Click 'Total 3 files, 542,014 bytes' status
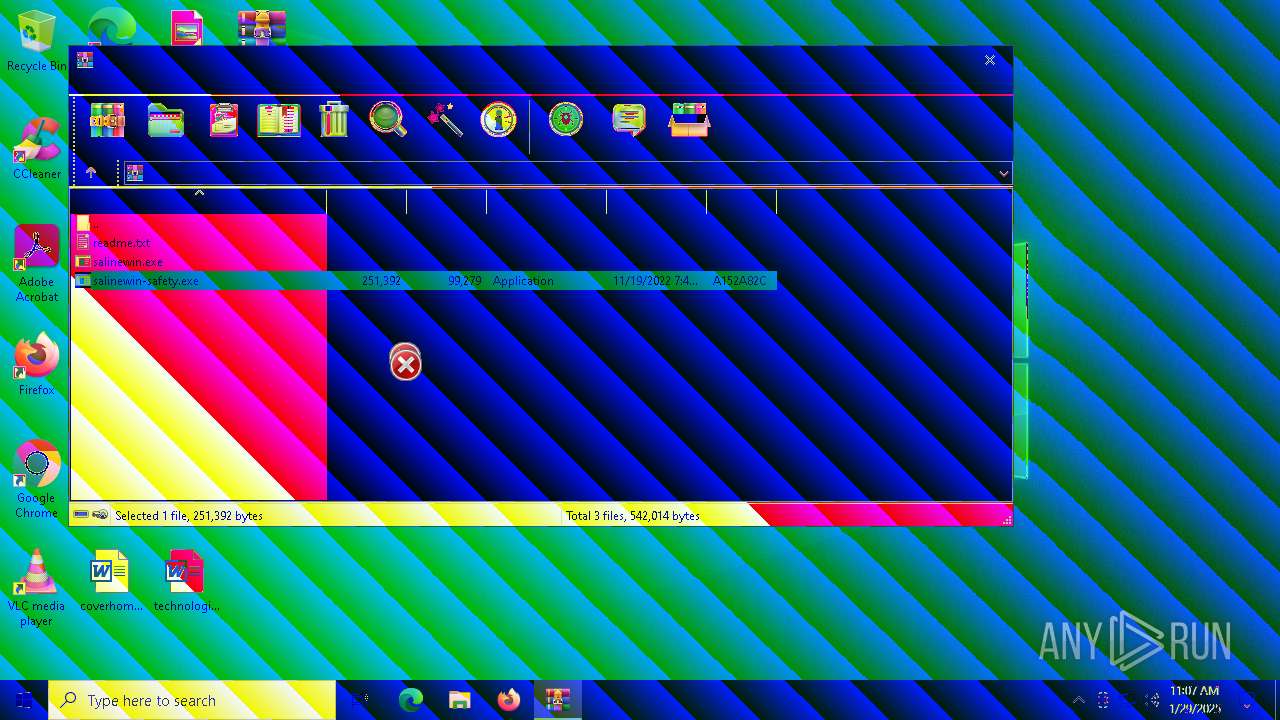 633,516
